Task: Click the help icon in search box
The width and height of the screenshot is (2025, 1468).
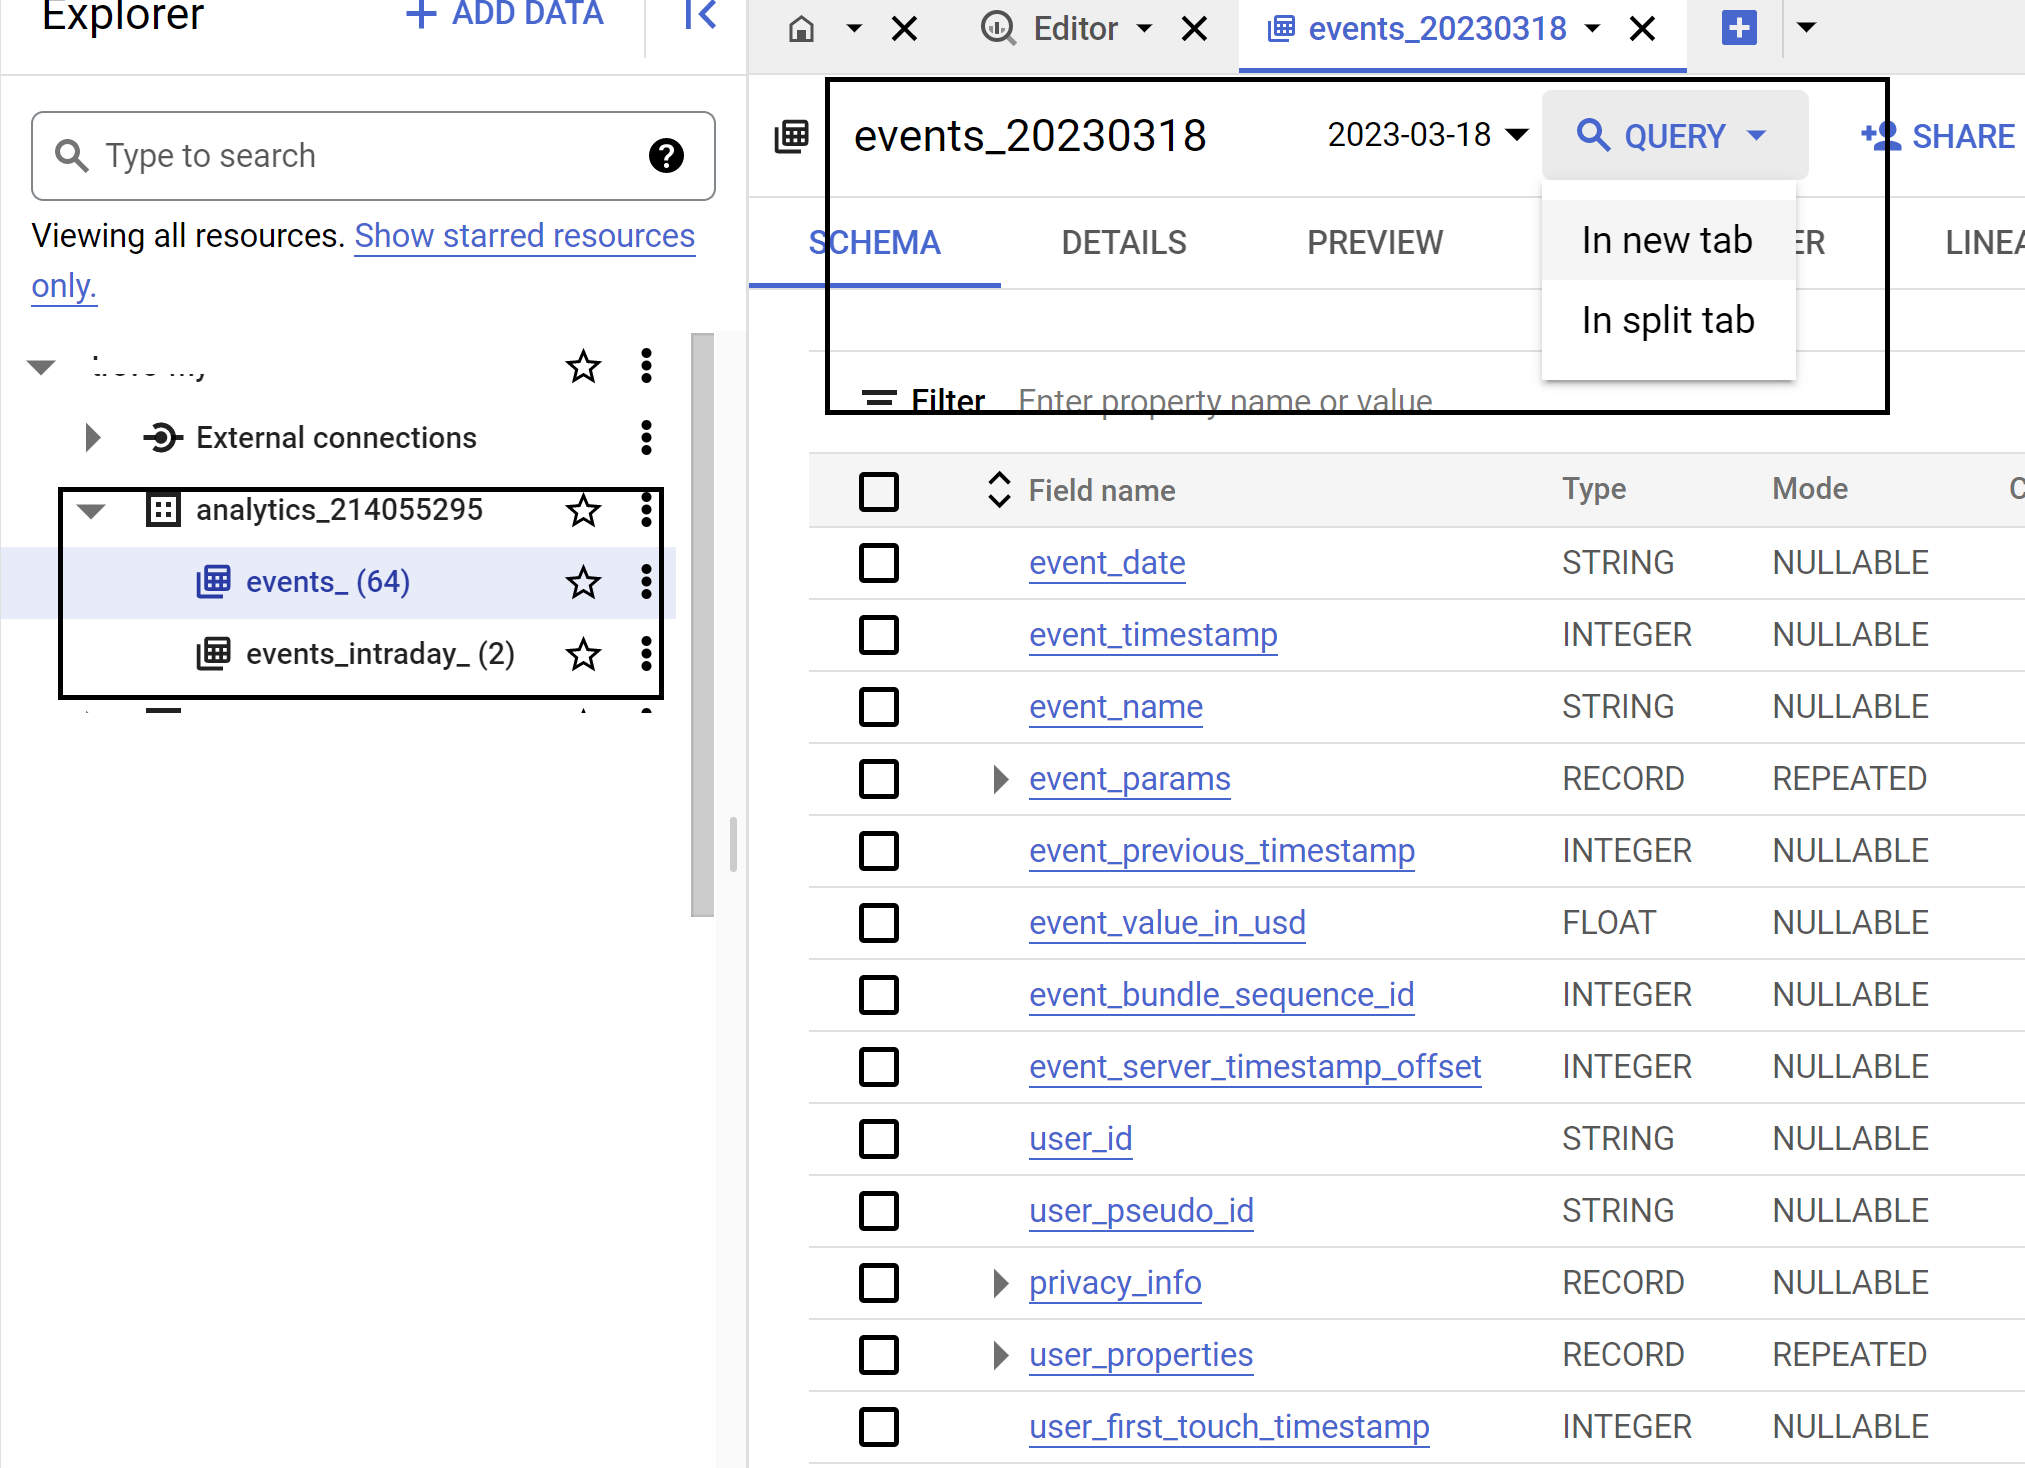Action: (x=666, y=156)
